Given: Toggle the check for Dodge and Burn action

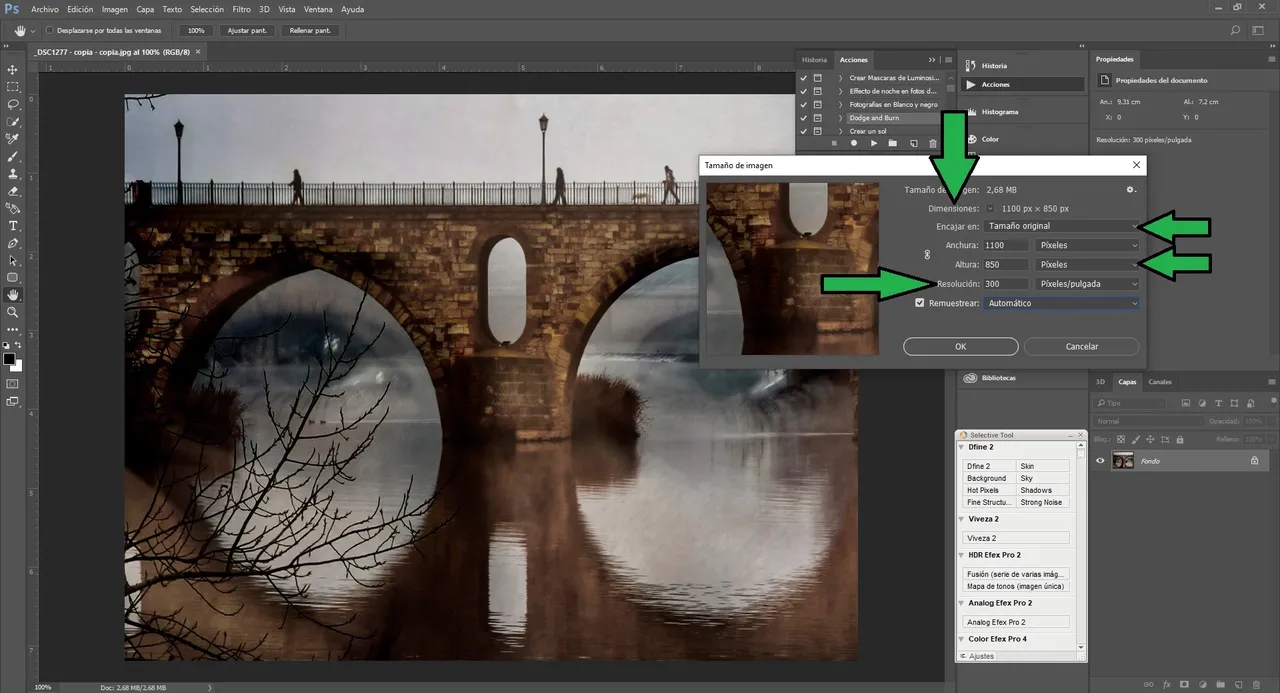Looking at the screenshot, I should click(x=804, y=118).
